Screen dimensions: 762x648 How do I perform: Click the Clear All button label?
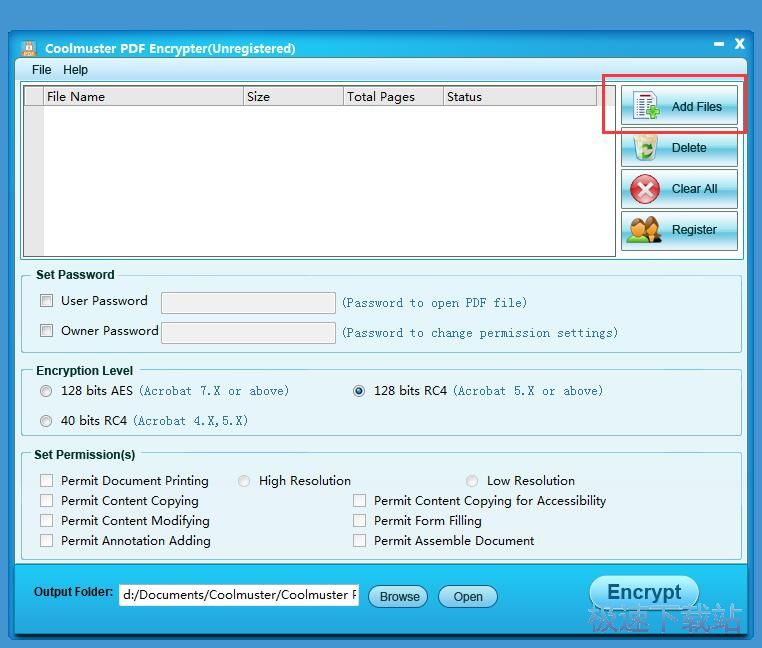[694, 189]
